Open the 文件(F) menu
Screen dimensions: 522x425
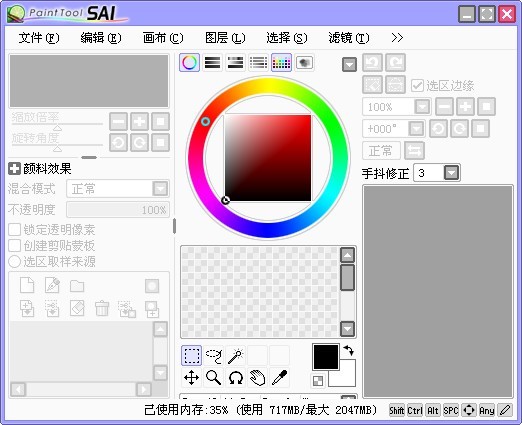point(39,38)
